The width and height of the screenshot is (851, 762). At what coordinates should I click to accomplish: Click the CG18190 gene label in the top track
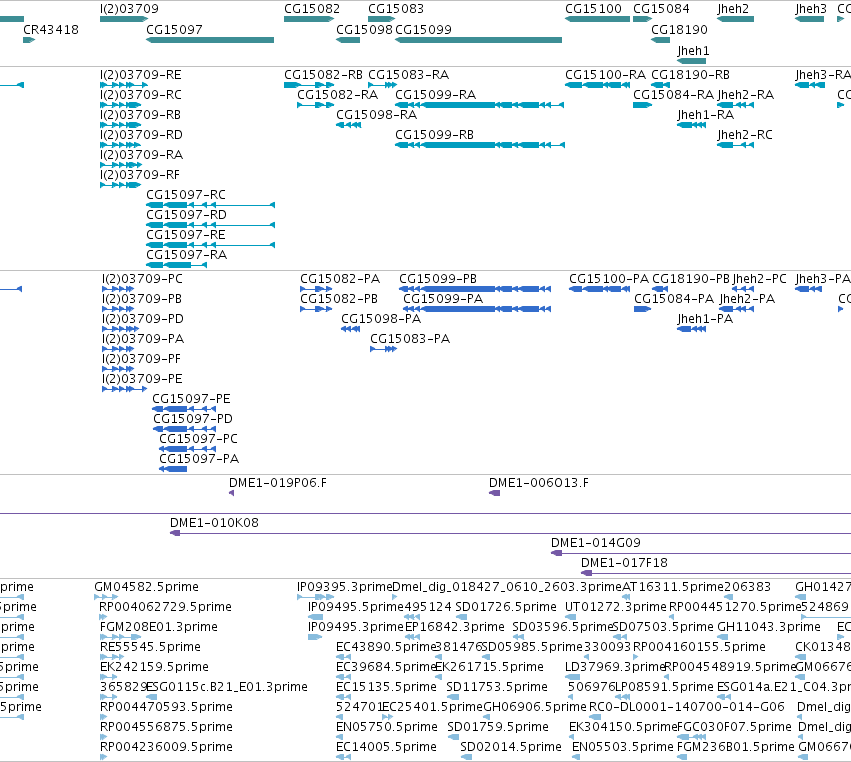click(x=679, y=30)
